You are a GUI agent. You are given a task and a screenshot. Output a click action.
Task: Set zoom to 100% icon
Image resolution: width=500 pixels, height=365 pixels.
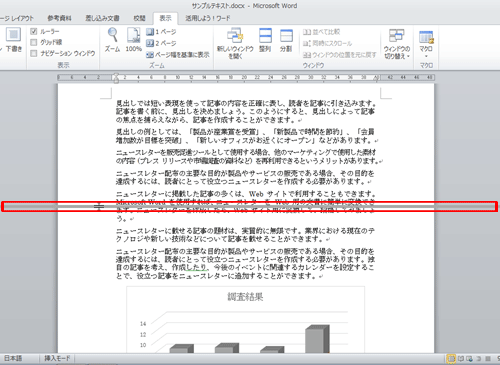[133, 40]
